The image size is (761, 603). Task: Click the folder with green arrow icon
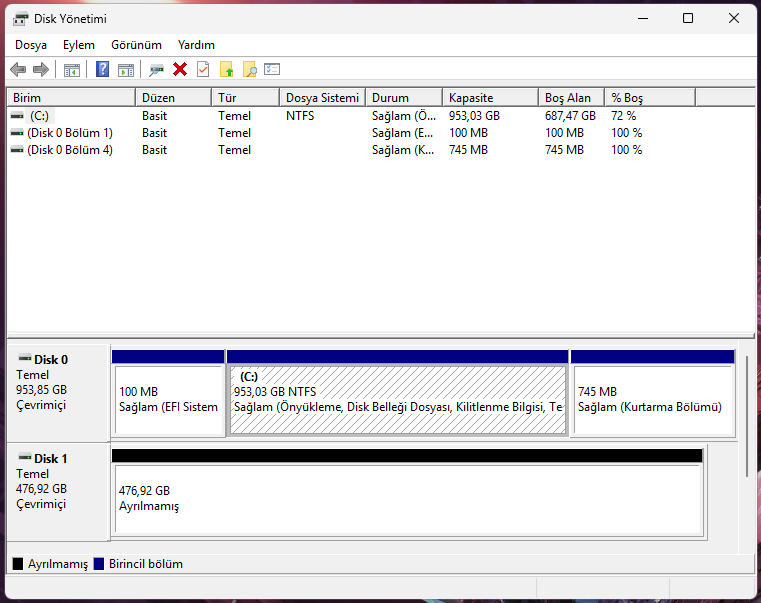point(227,69)
